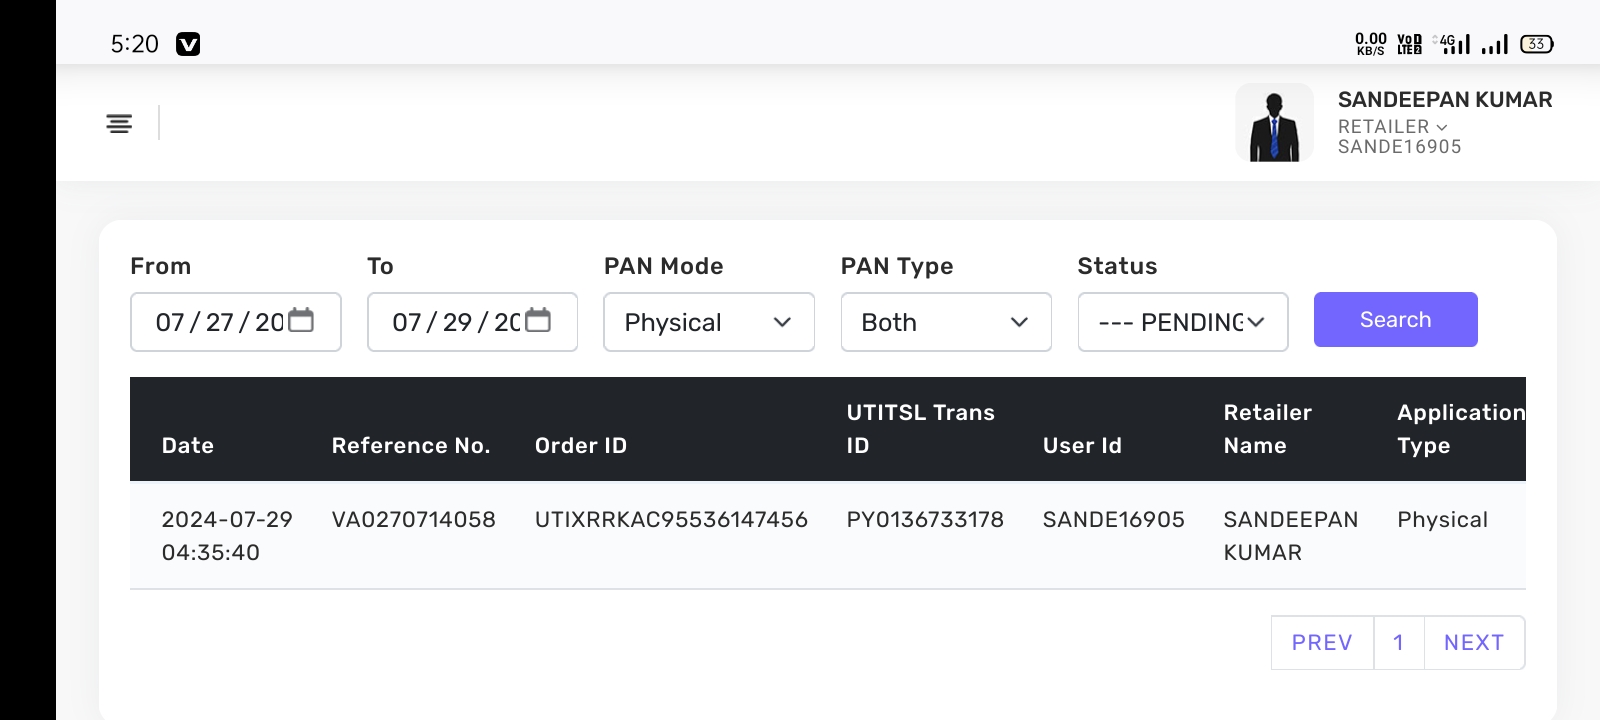Tap the battery indicator in status bar
This screenshot has height=720, width=1600.
pyautogui.click(x=1536, y=44)
